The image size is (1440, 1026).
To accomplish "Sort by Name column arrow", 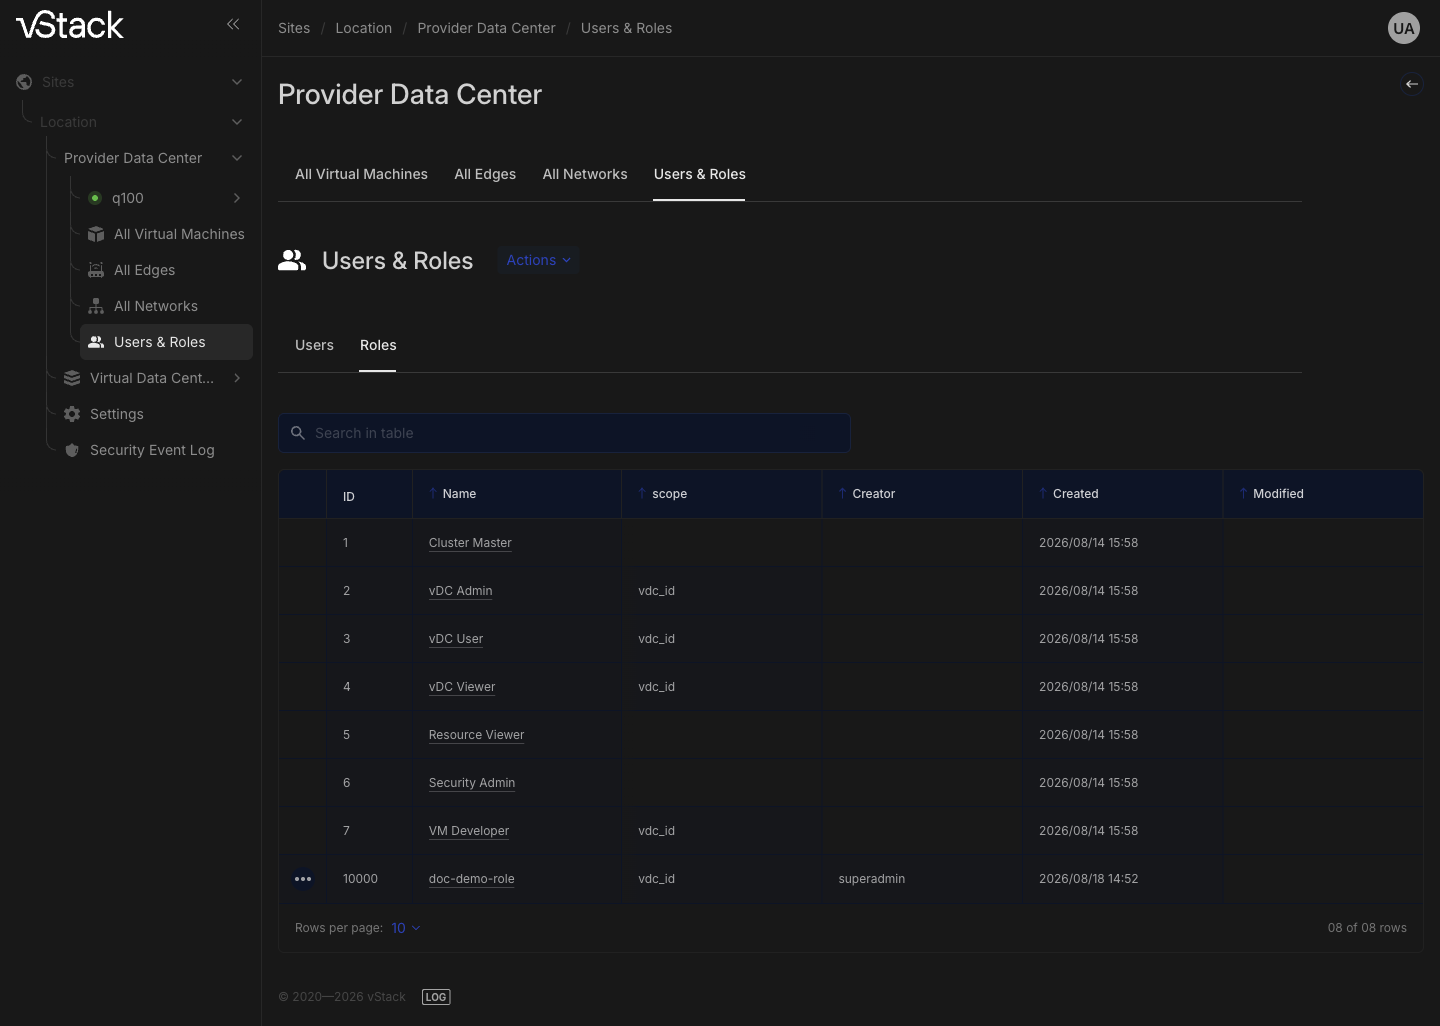I will pos(433,493).
